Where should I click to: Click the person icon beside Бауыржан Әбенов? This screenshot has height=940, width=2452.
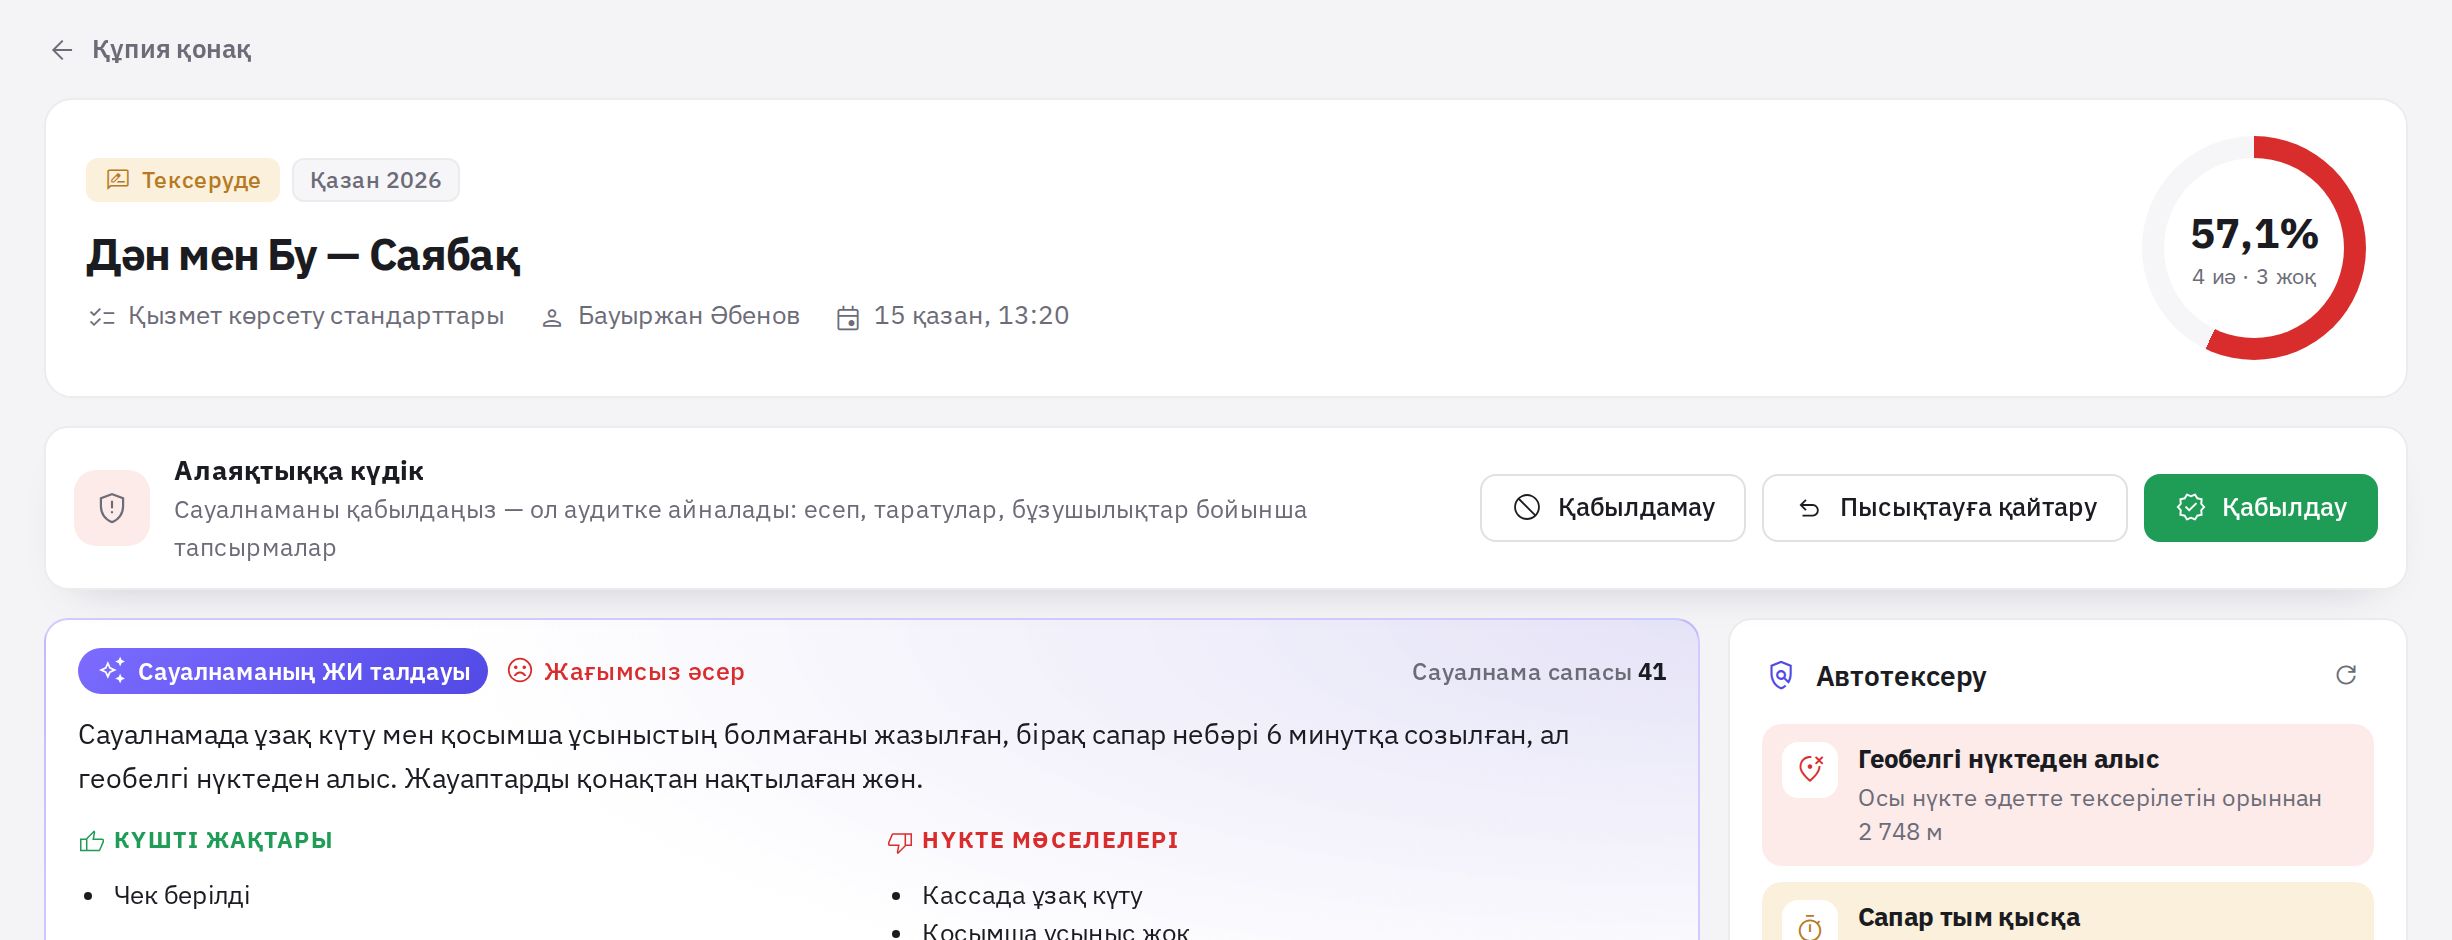tap(551, 318)
